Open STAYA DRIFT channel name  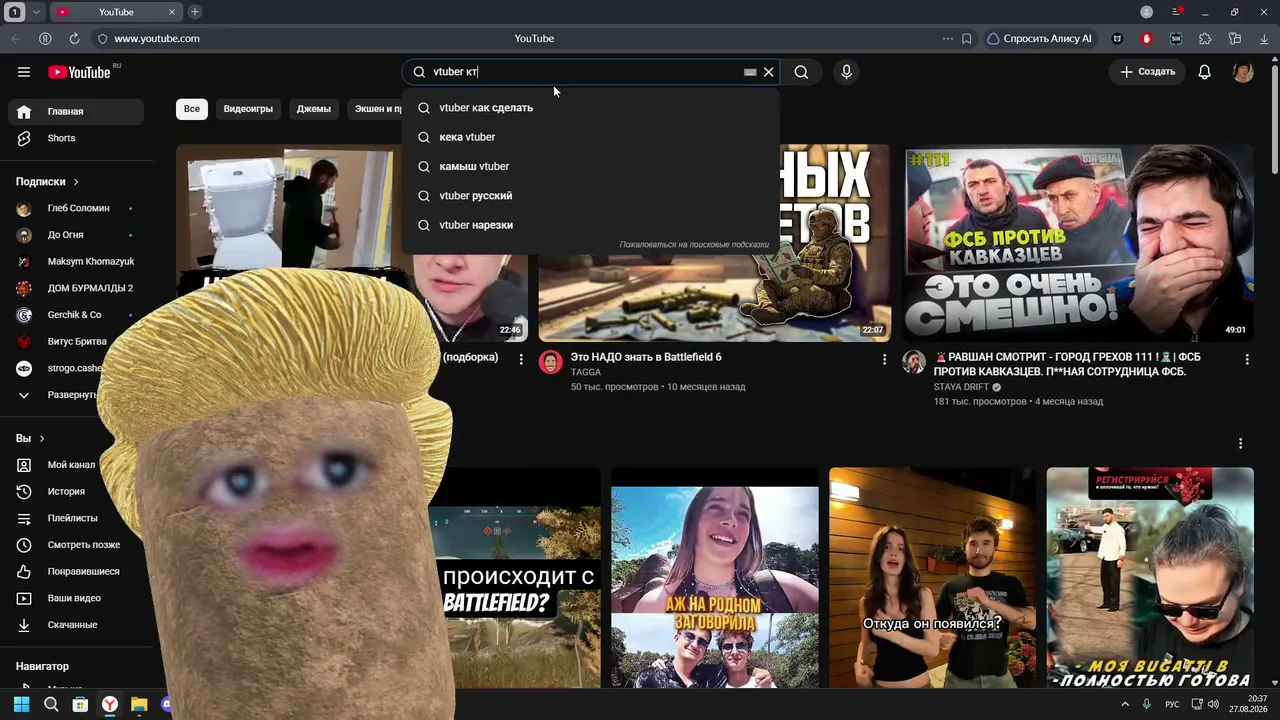tap(961, 387)
